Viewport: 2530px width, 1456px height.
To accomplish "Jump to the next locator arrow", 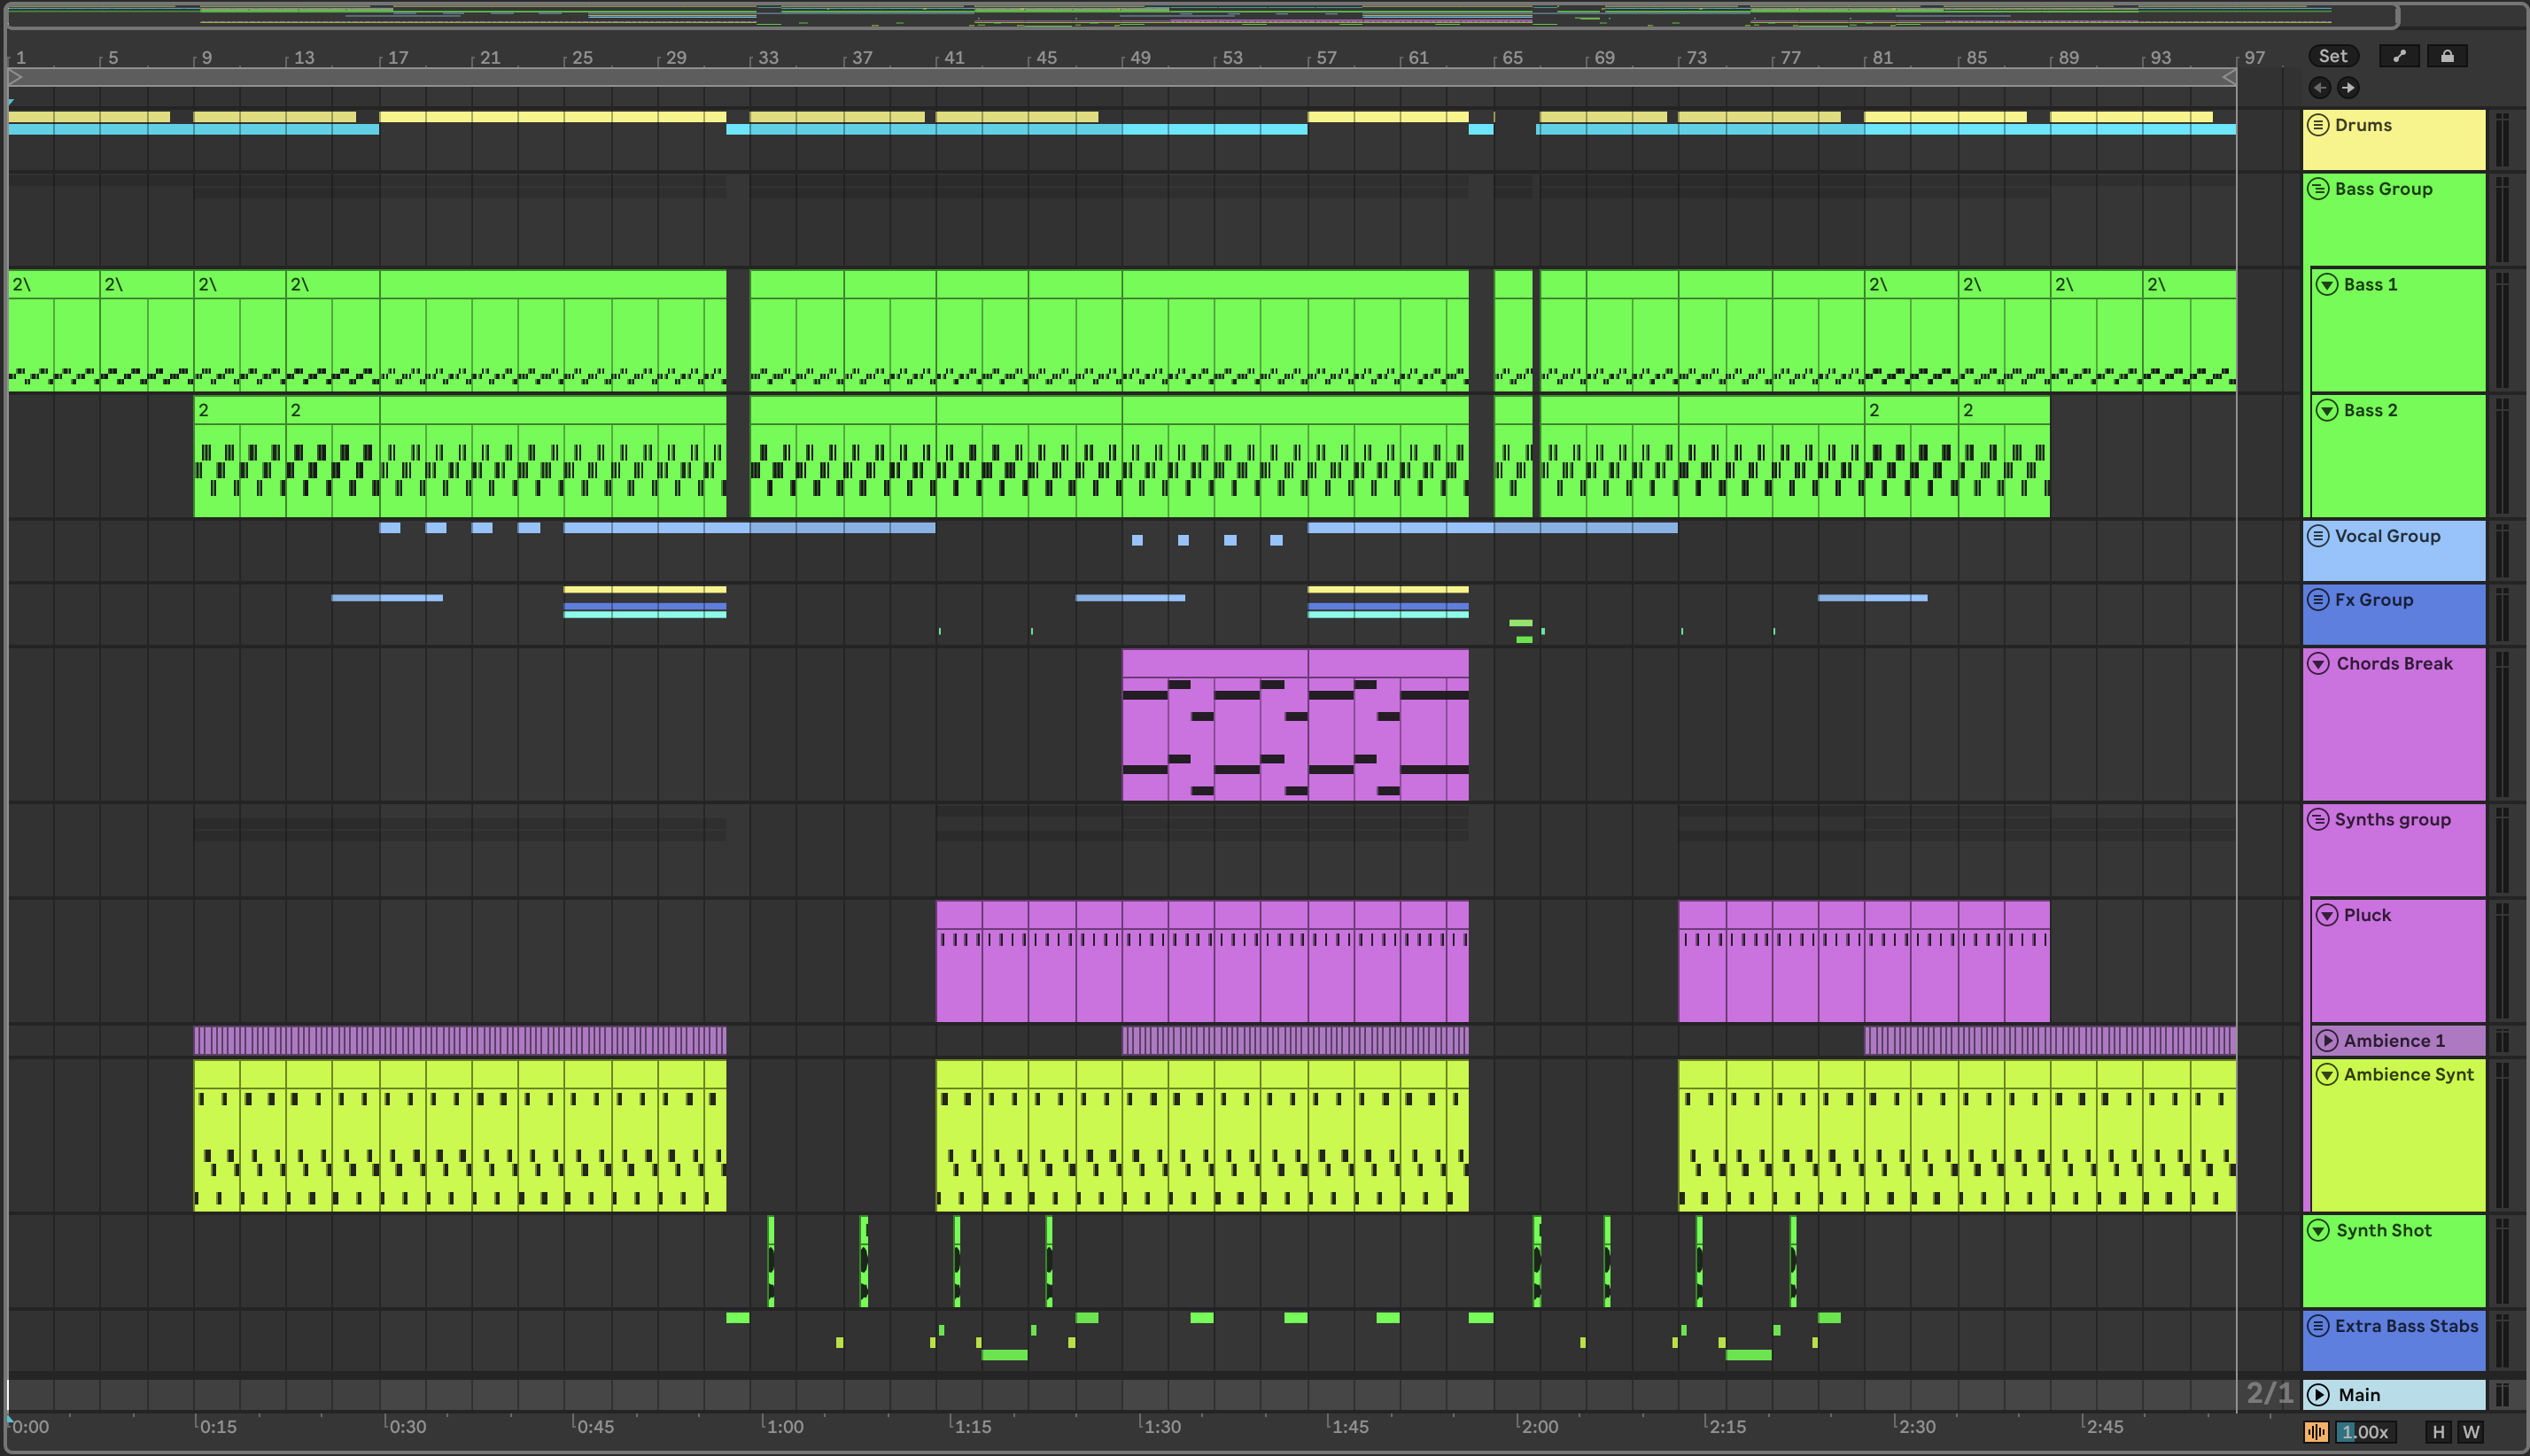I will tap(2348, 88).
